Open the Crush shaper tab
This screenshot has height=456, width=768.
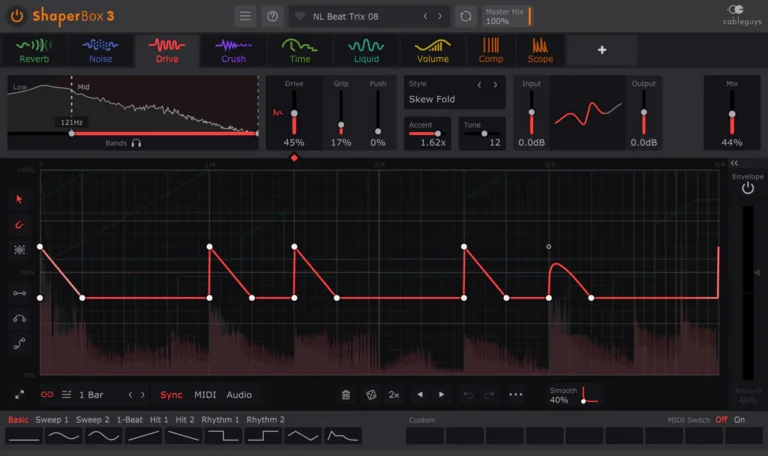coord(233,50)
